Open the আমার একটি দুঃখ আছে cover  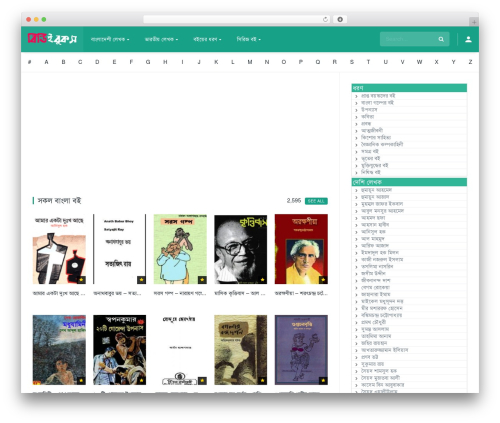tap(59, 249)
